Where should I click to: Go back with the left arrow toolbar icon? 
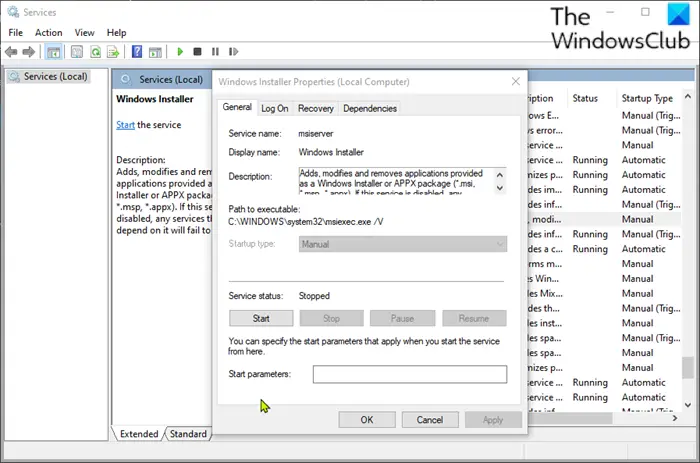point(11,52)
